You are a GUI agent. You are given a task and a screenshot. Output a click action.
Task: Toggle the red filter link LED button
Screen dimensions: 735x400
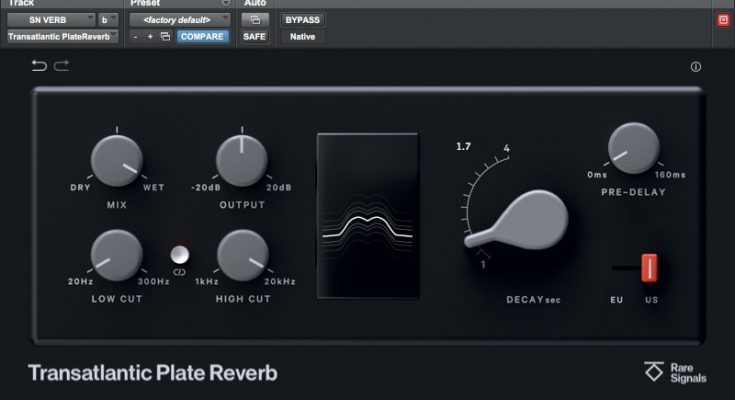pos(180,253)
